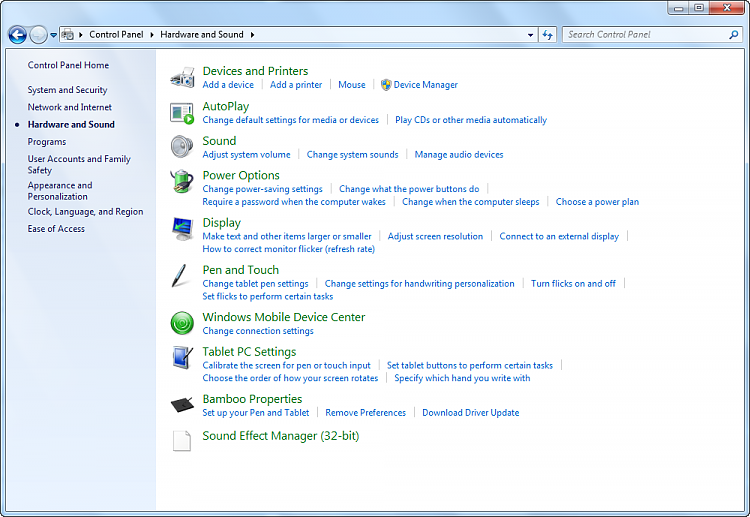This screenshot has height=517, width=750.
Task: Go back using the blue Back arrow
Action: (x=18, y=34)
